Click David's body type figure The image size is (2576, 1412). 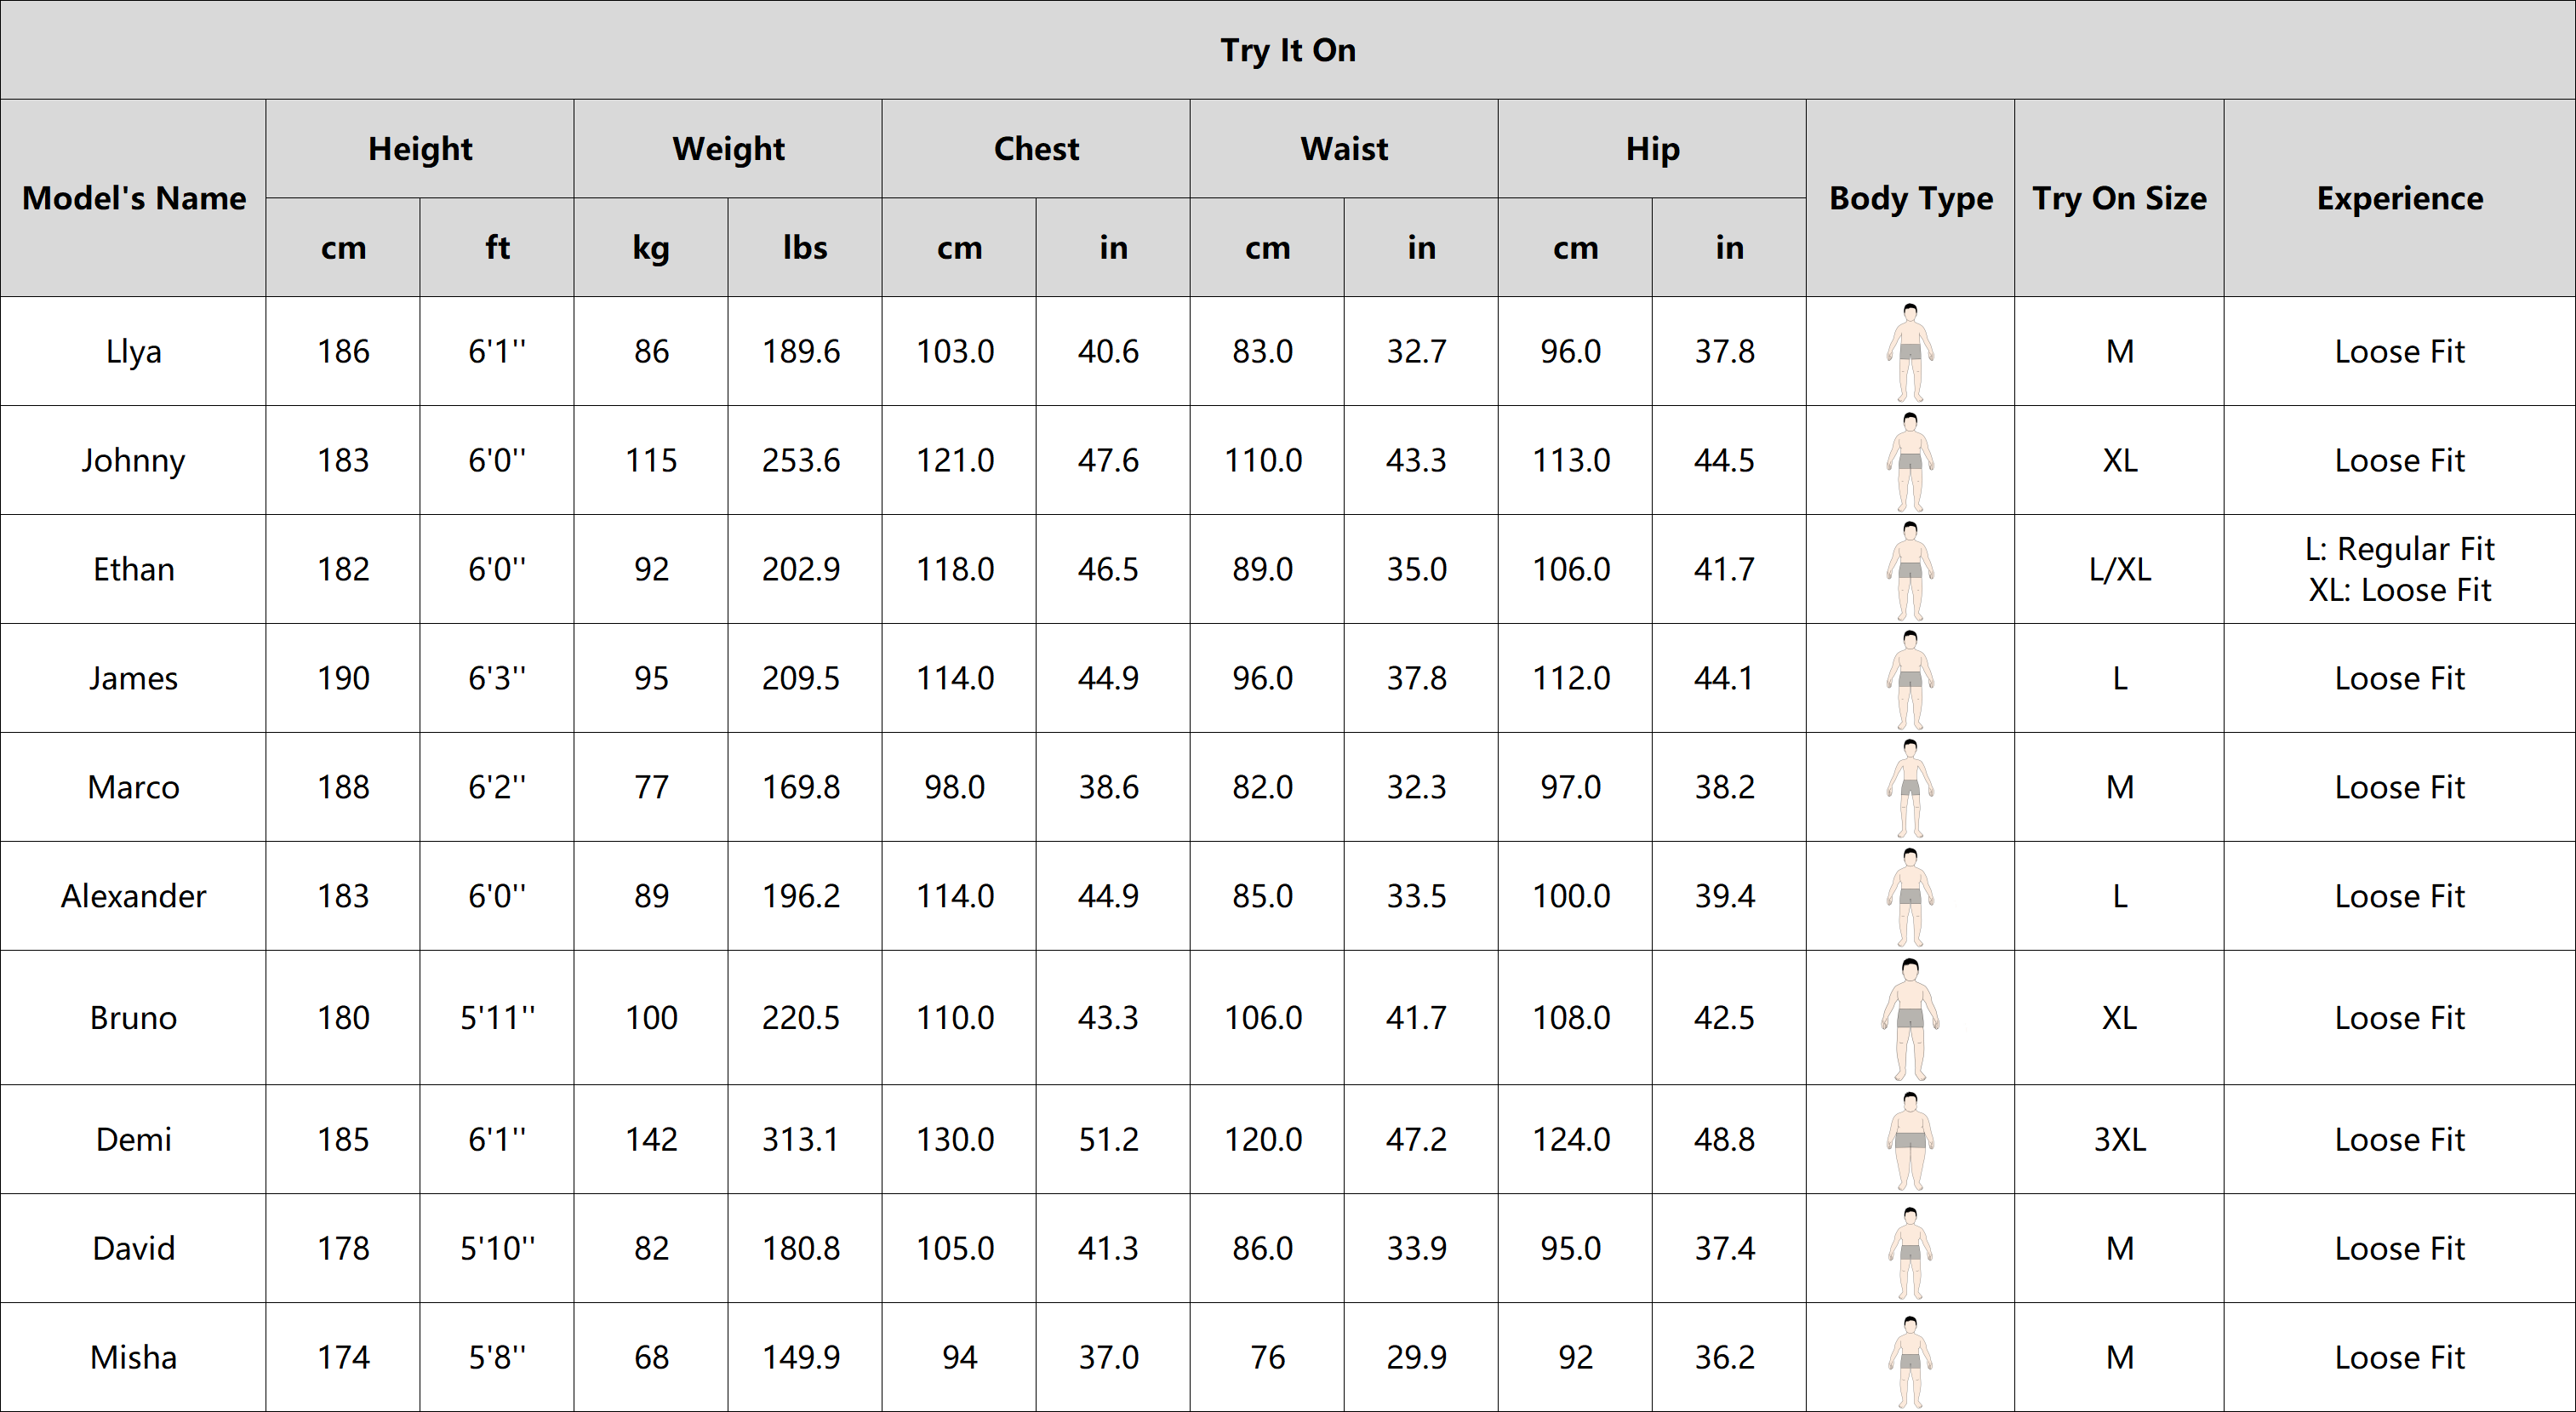point(1910,1252)
